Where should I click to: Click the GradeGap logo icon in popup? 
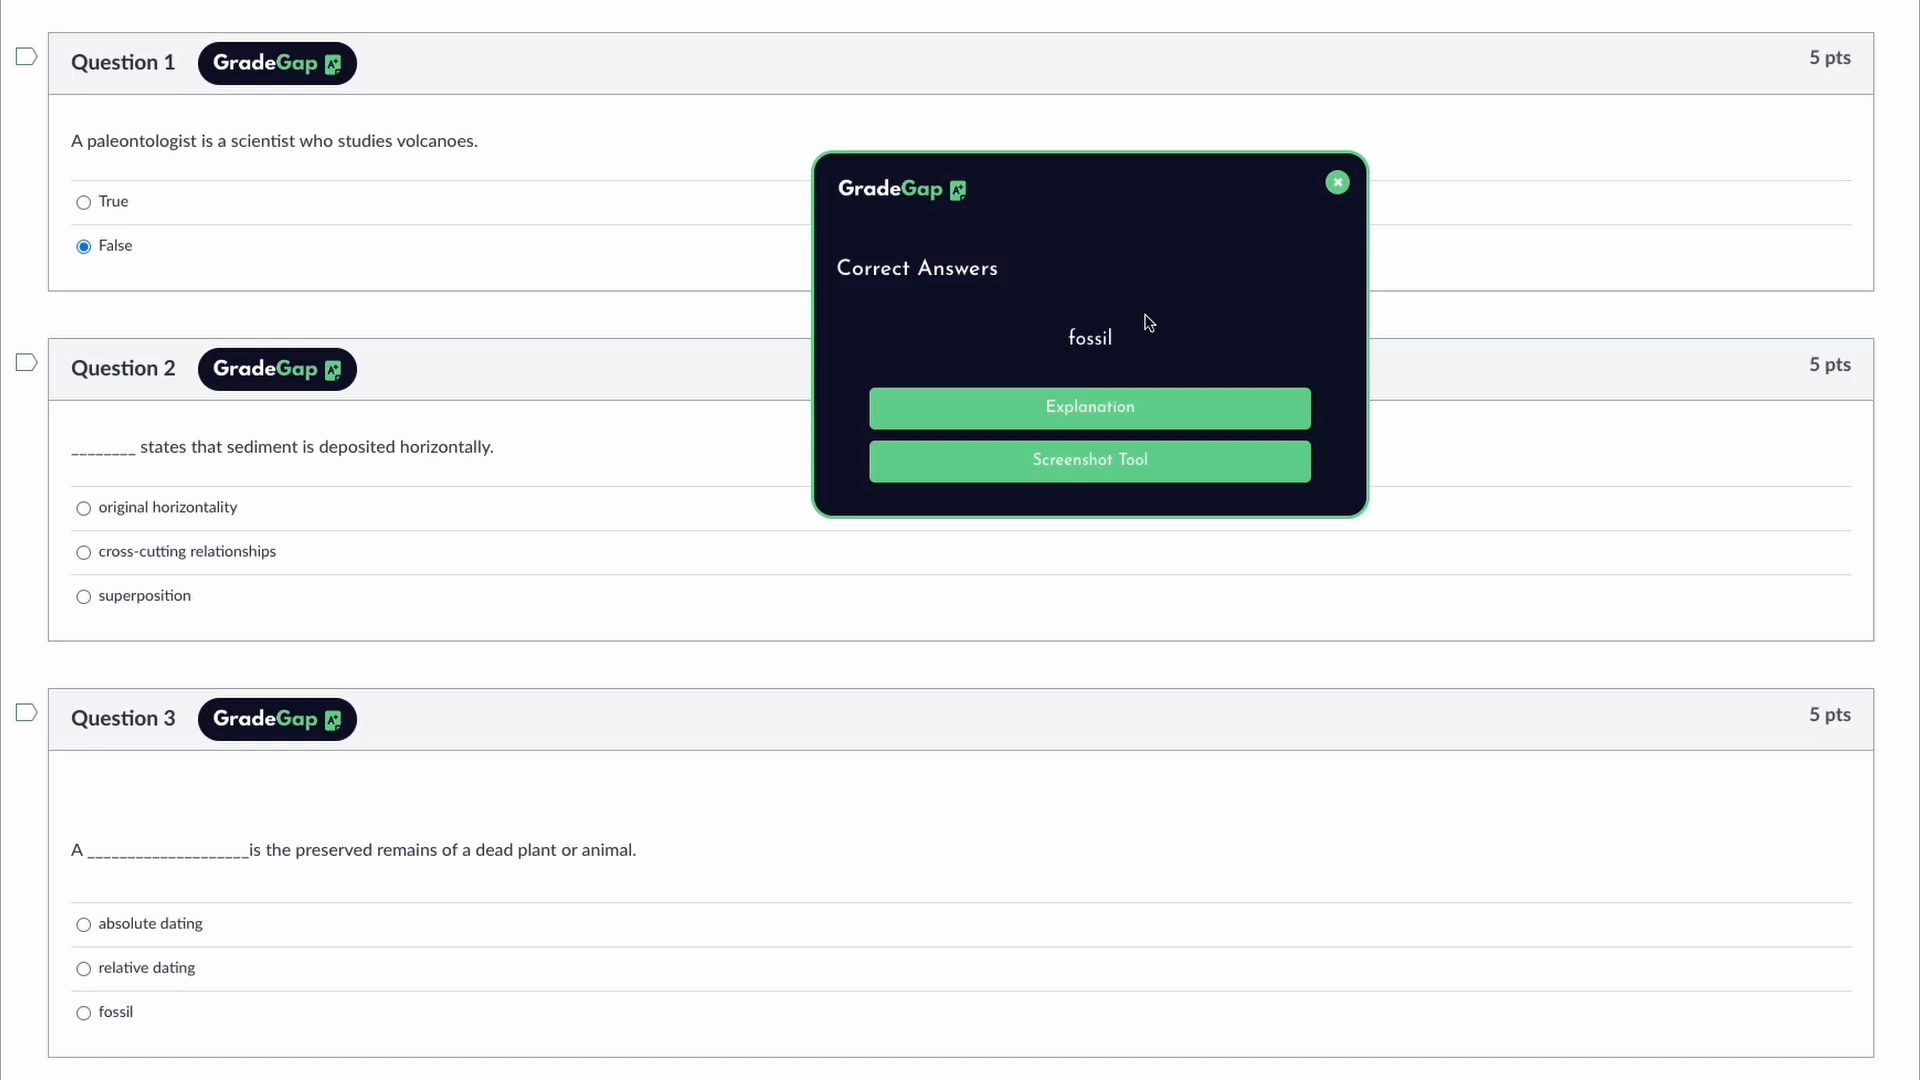coord(957,189)
